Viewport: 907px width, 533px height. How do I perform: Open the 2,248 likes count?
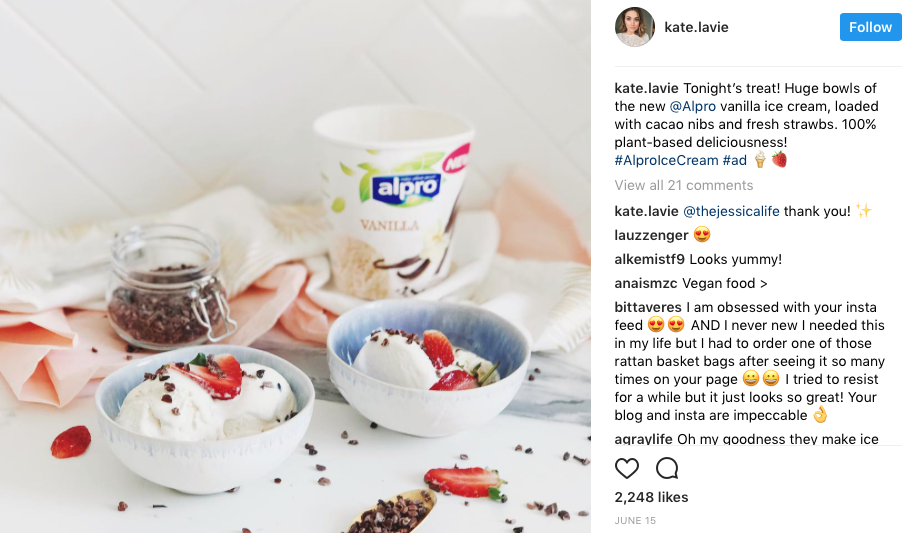(x=651, y=497)
